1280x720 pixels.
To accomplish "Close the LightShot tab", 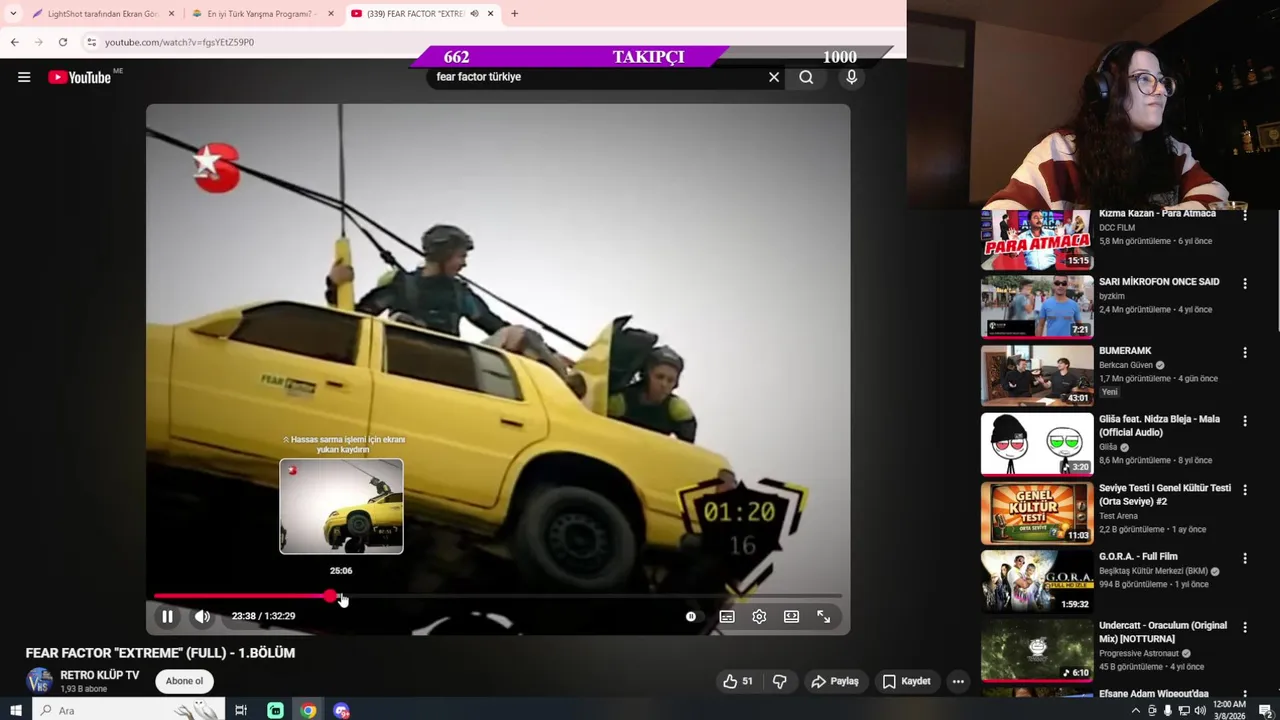I will click(171, 14).
